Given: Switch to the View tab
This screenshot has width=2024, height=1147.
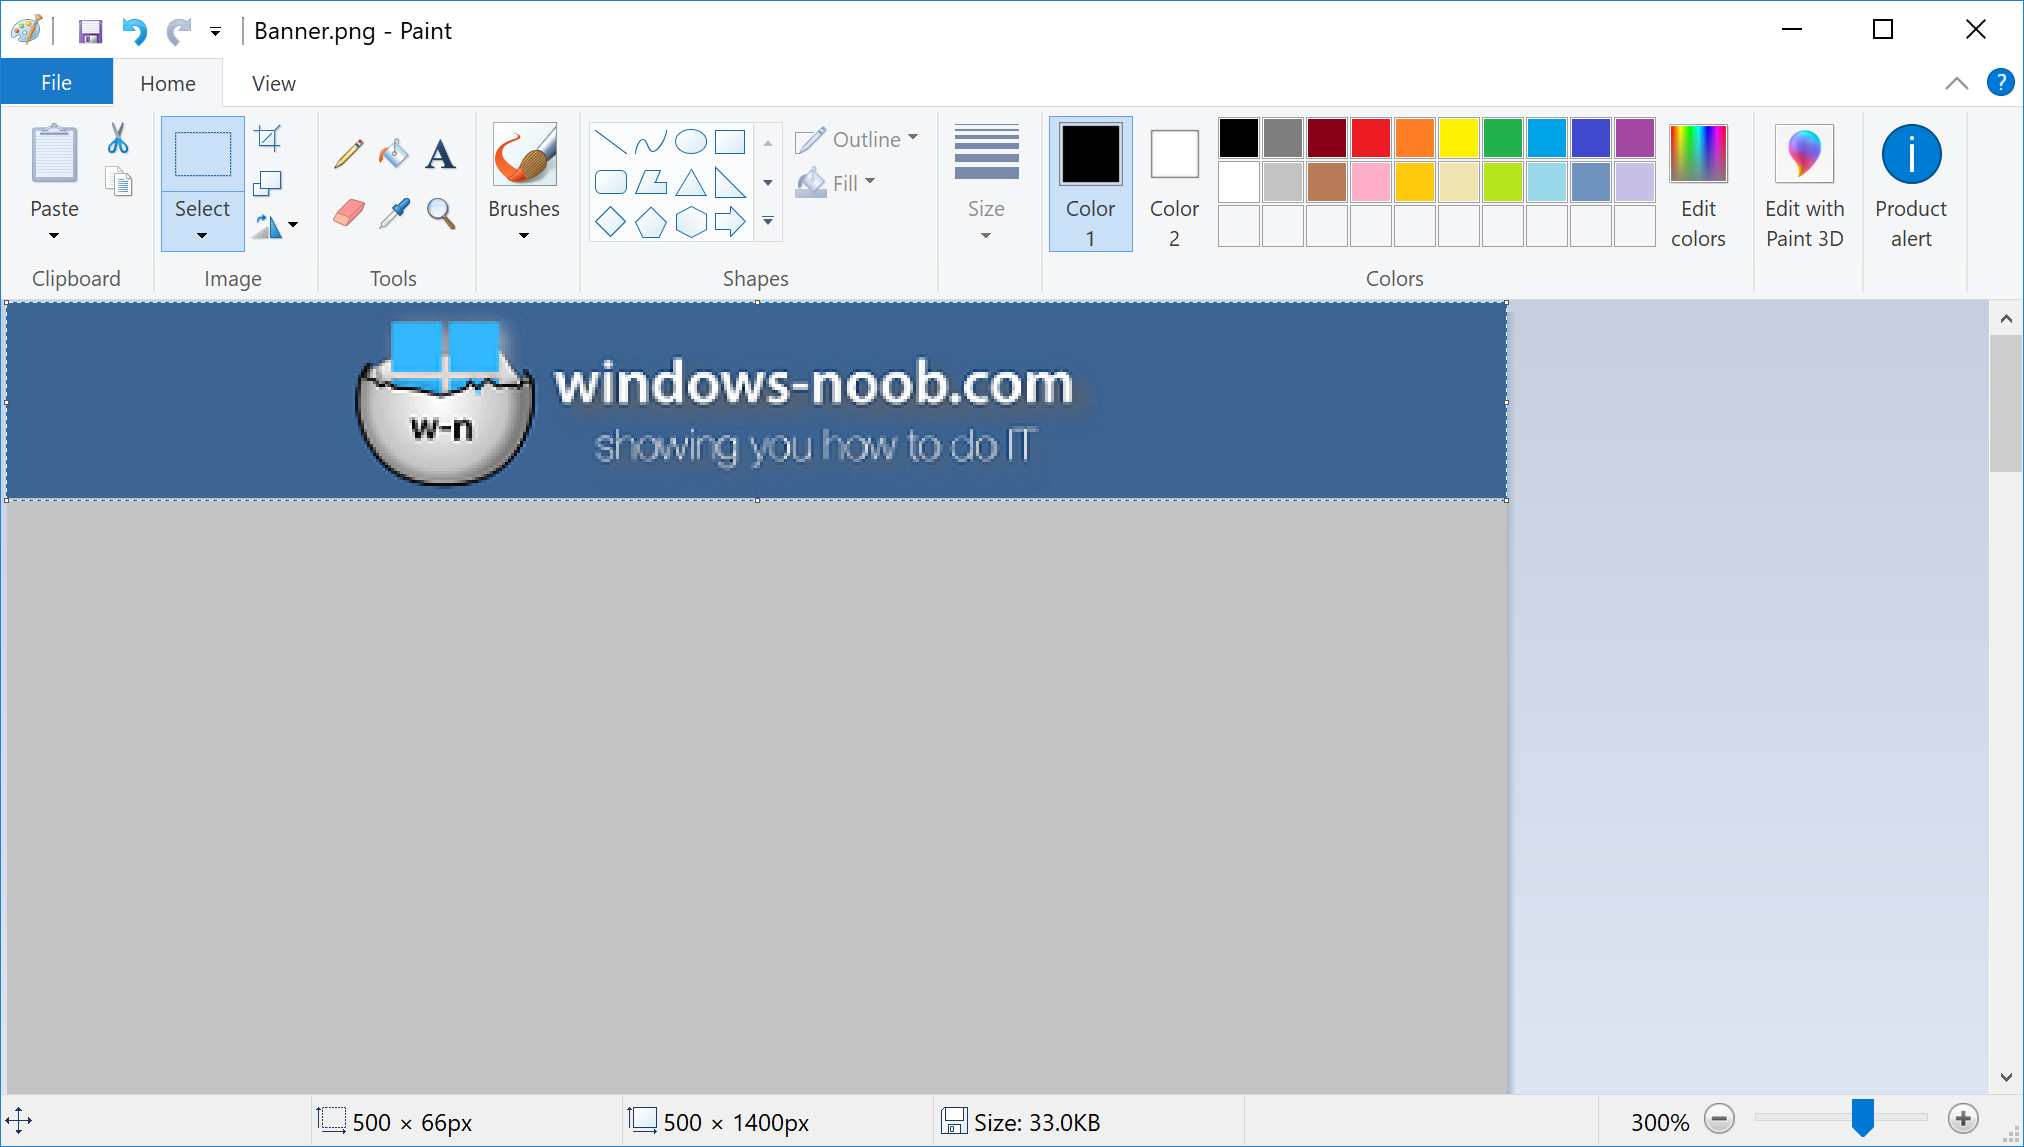Looking at the screenshot, I should pos(274,84).
